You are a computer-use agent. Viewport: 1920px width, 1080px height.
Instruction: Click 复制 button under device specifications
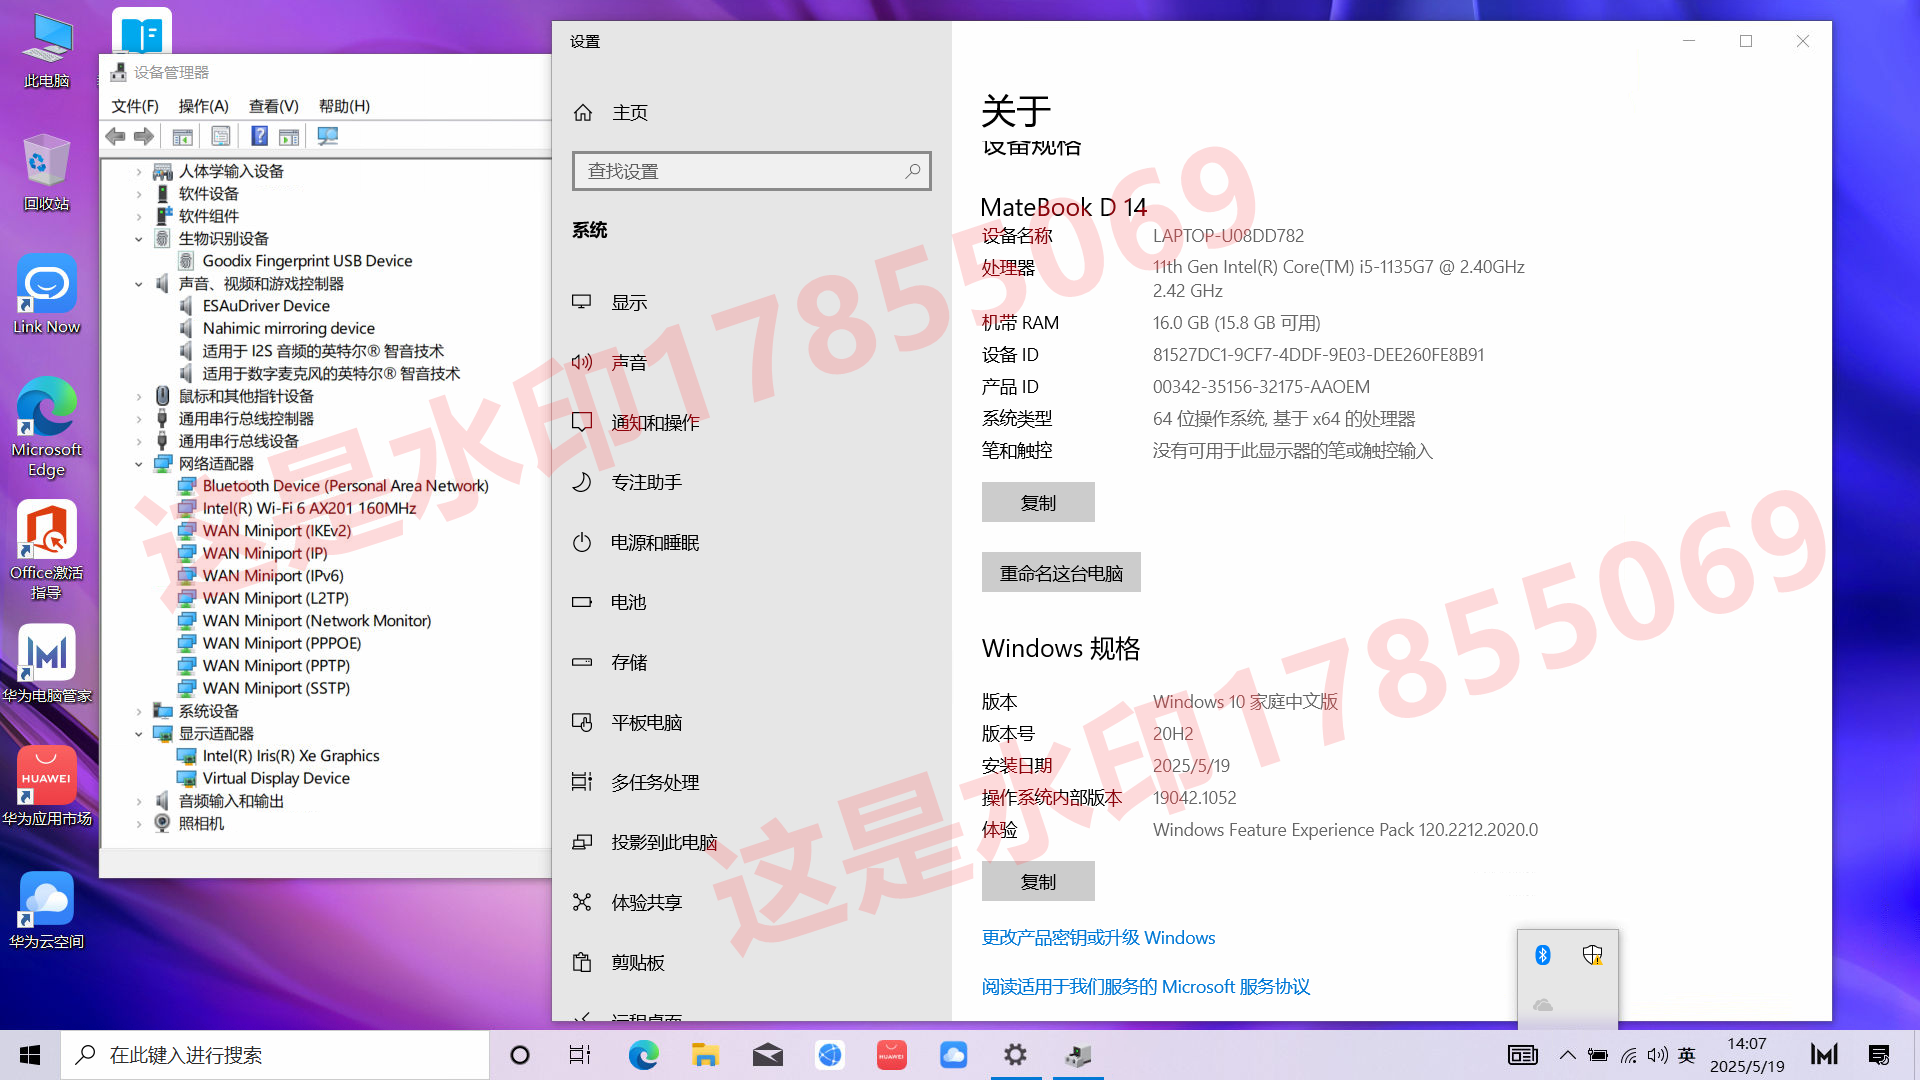[1038, 502]
